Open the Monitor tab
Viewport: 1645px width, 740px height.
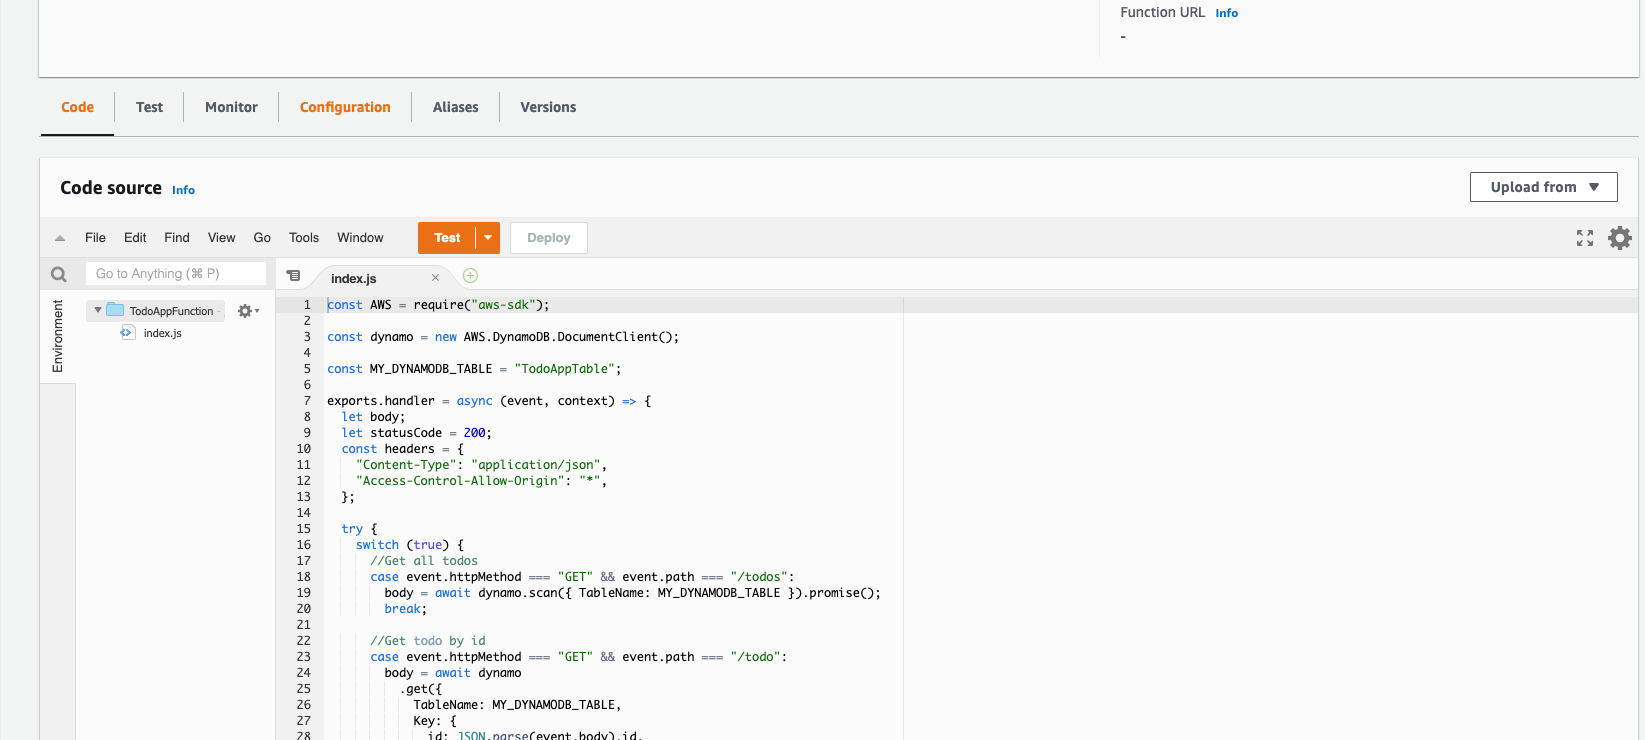tap(231, 107)
